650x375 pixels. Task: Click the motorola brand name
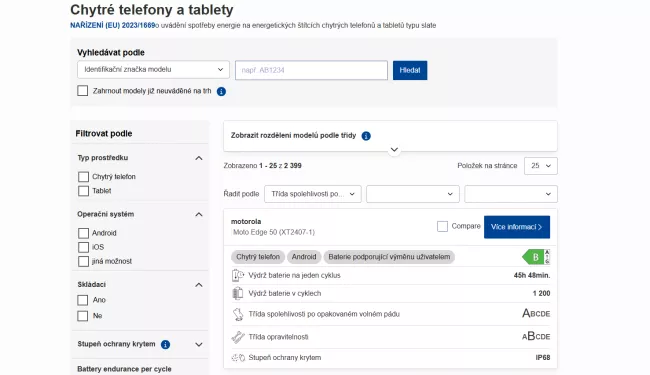pyautogui.click(x=246, y=222)
